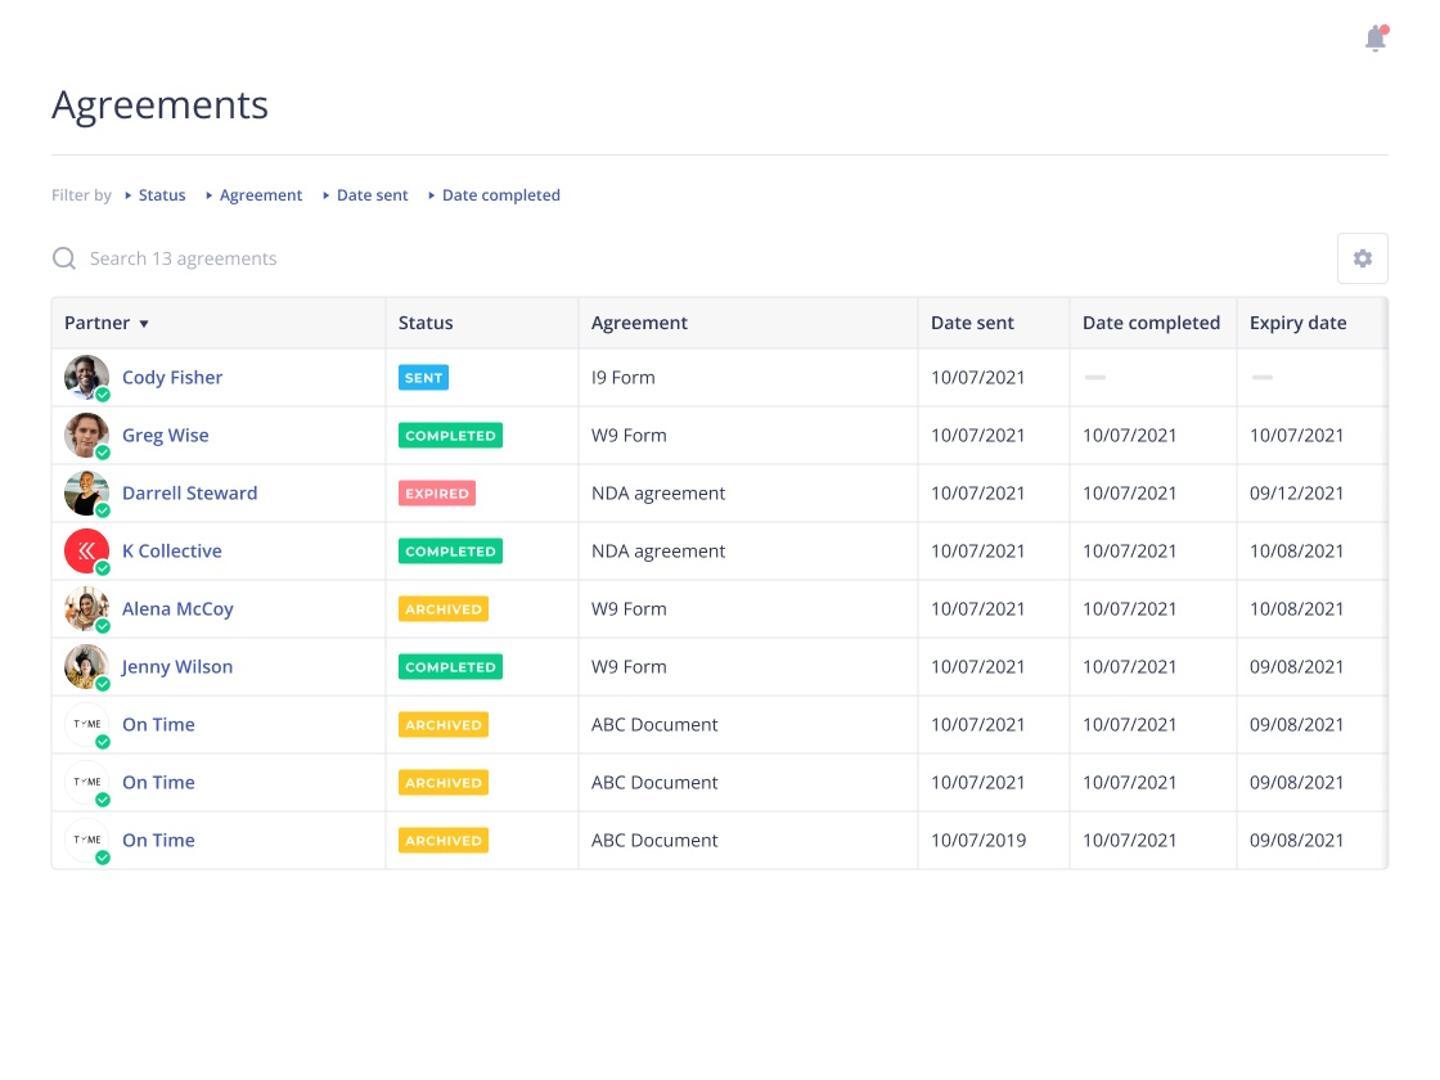The image size is (1440, 1080).
Task: Click Cody Fisher's avatar photo
Action: (86, 377)
